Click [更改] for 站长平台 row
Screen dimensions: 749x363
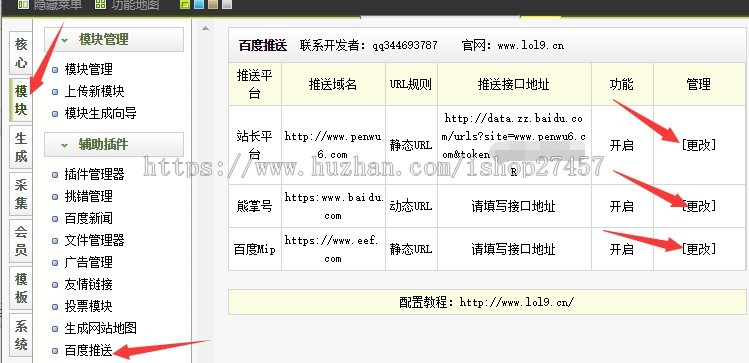(699, 145)
